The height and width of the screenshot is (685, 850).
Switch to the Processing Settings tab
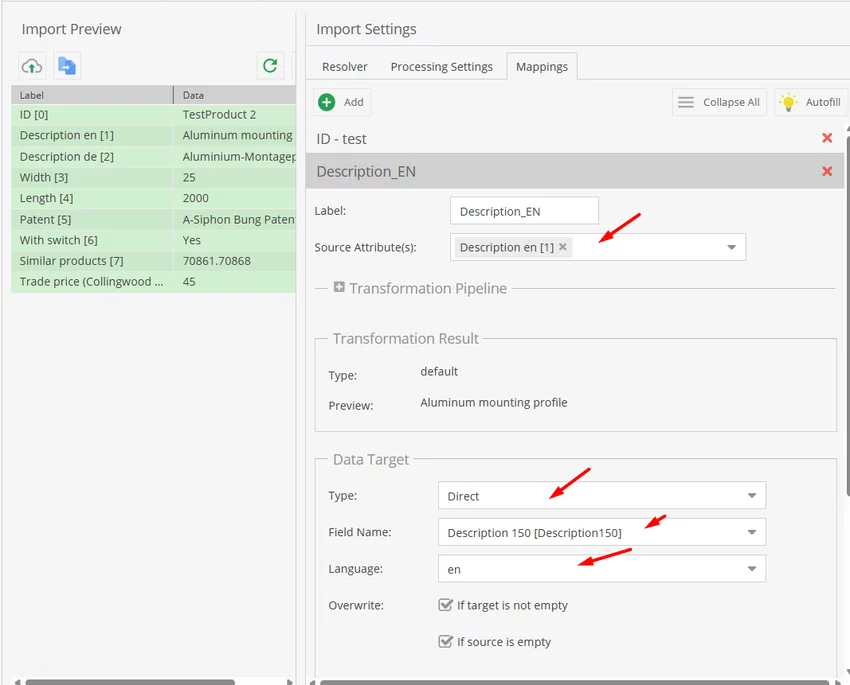pos(441,67)
